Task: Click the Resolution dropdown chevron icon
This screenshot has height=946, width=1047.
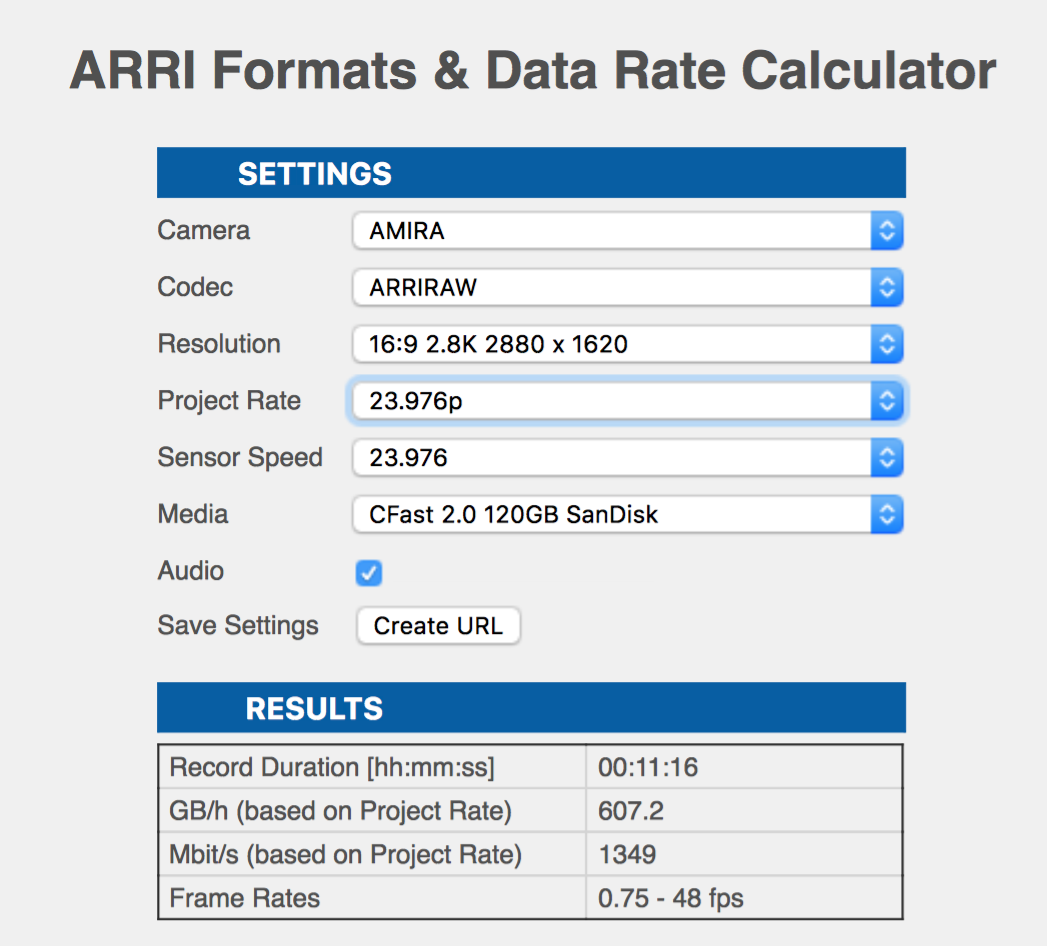Action: [887, 344]
